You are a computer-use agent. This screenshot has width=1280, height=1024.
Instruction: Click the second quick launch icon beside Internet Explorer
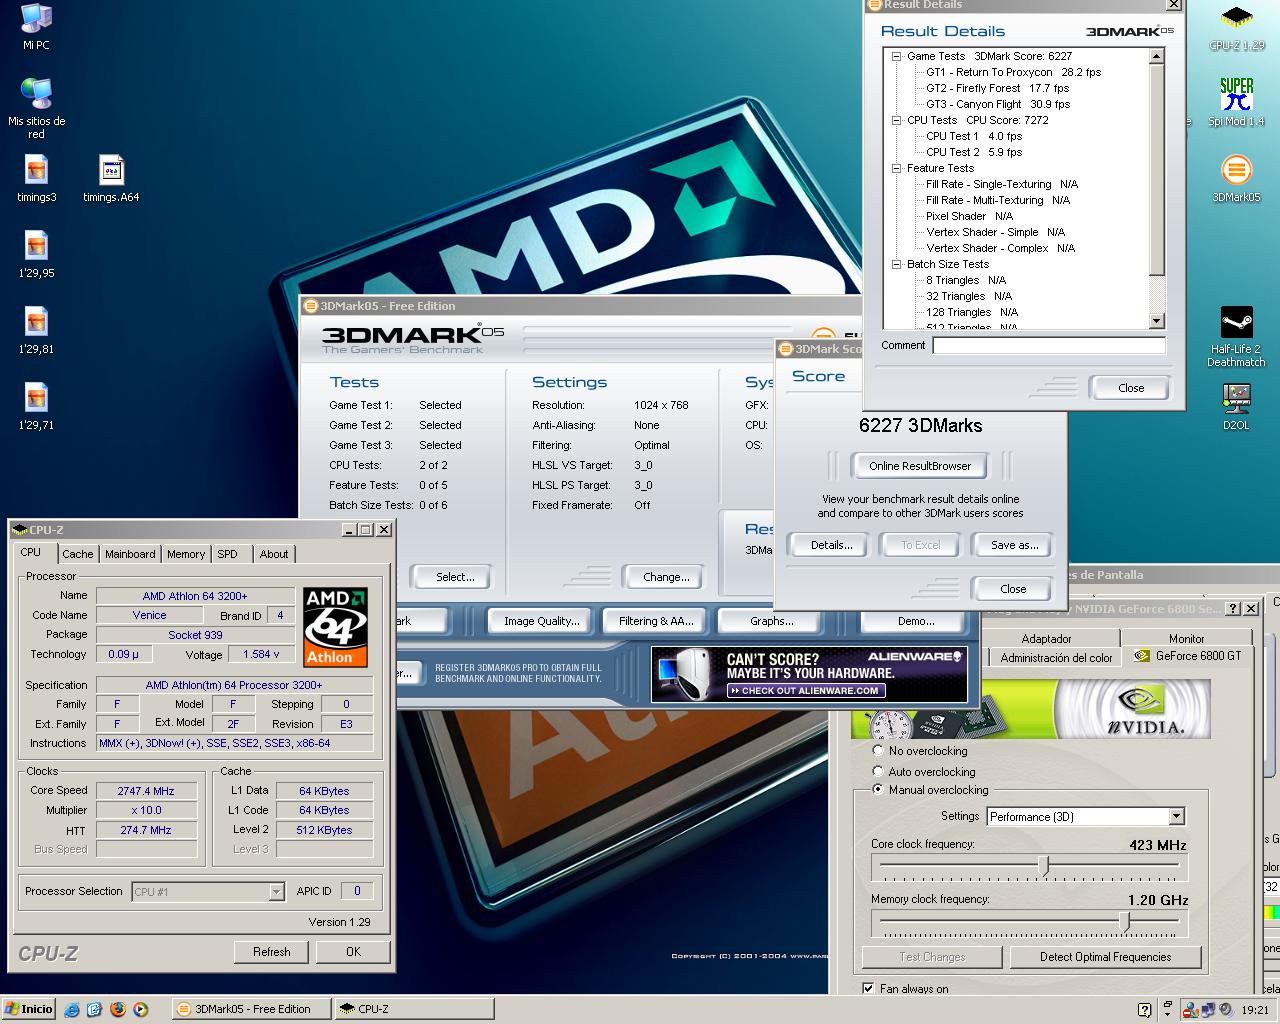(95, 1009)
